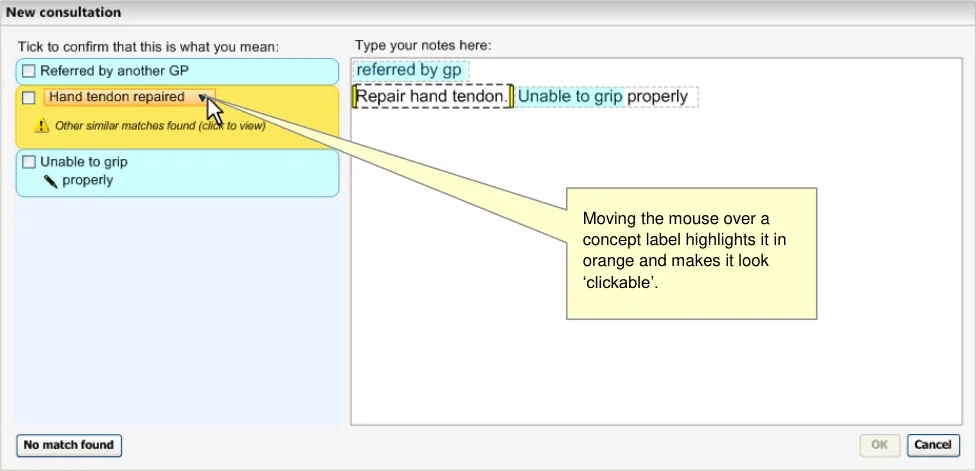Image resolution: width=976 pixels, height=471 pixels.
Task: Click the greyed-out OK button
Action: (x=879, y=444)
